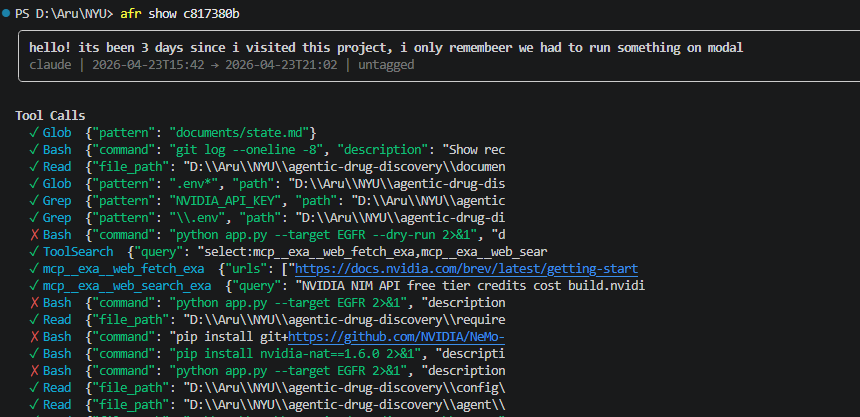
Task: Click the Glob '.env*' pattern row
Action: (x=267, y=184)
